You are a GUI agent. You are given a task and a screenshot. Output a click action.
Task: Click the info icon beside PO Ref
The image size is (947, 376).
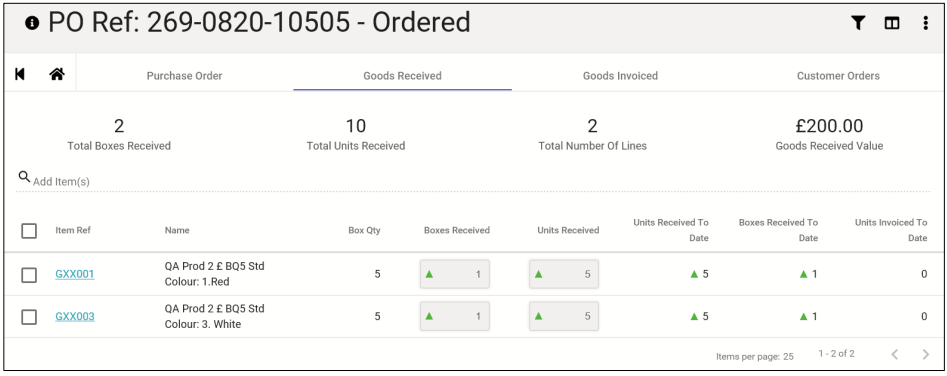point(32,23)
